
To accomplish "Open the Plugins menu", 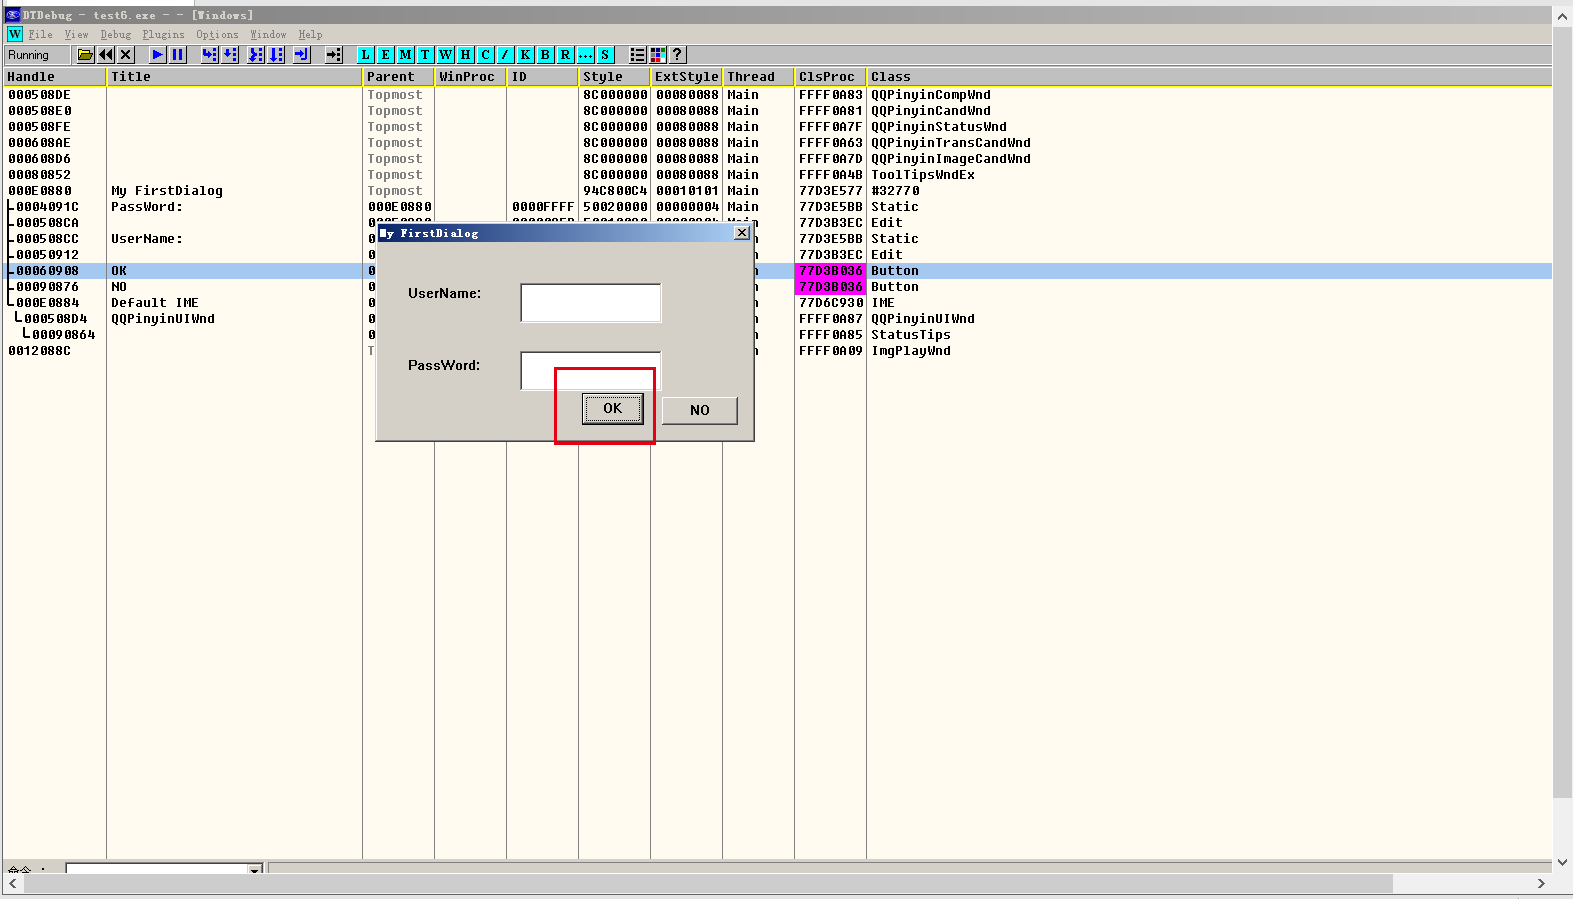I will click(163, 34).
